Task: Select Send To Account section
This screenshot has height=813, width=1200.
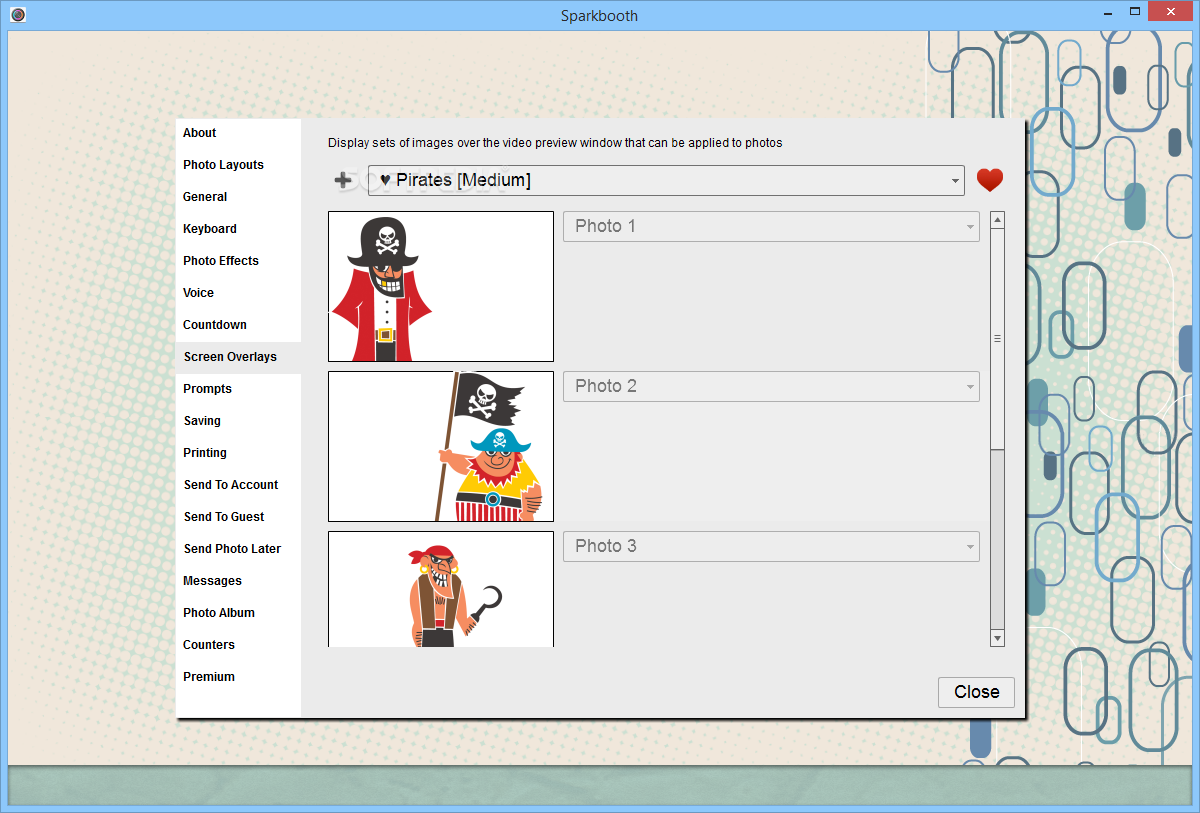Action: 238,485
